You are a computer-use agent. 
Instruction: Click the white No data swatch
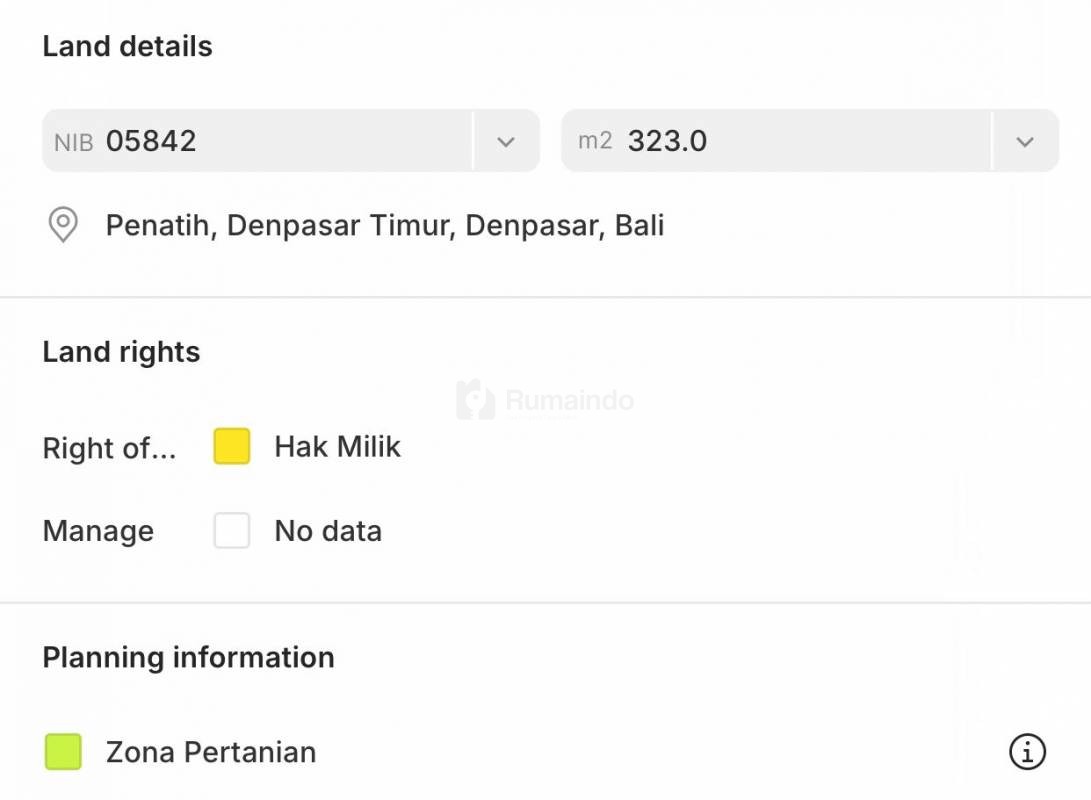232,530
